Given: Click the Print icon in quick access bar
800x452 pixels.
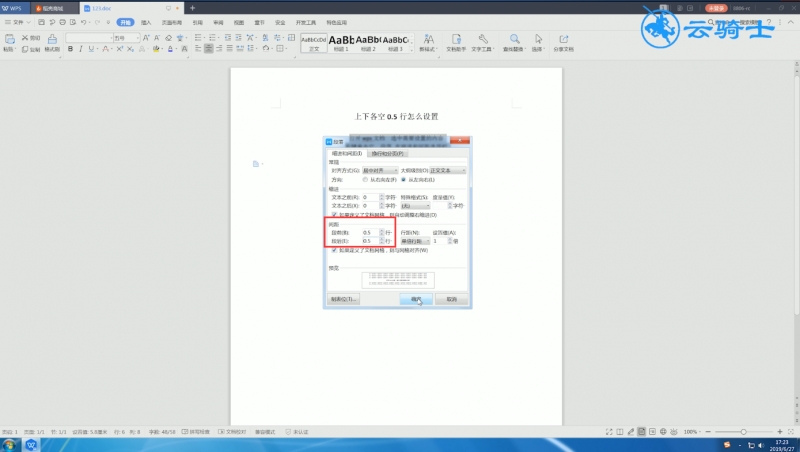Looking at the screenshot, I should click(x=62, y=22).
